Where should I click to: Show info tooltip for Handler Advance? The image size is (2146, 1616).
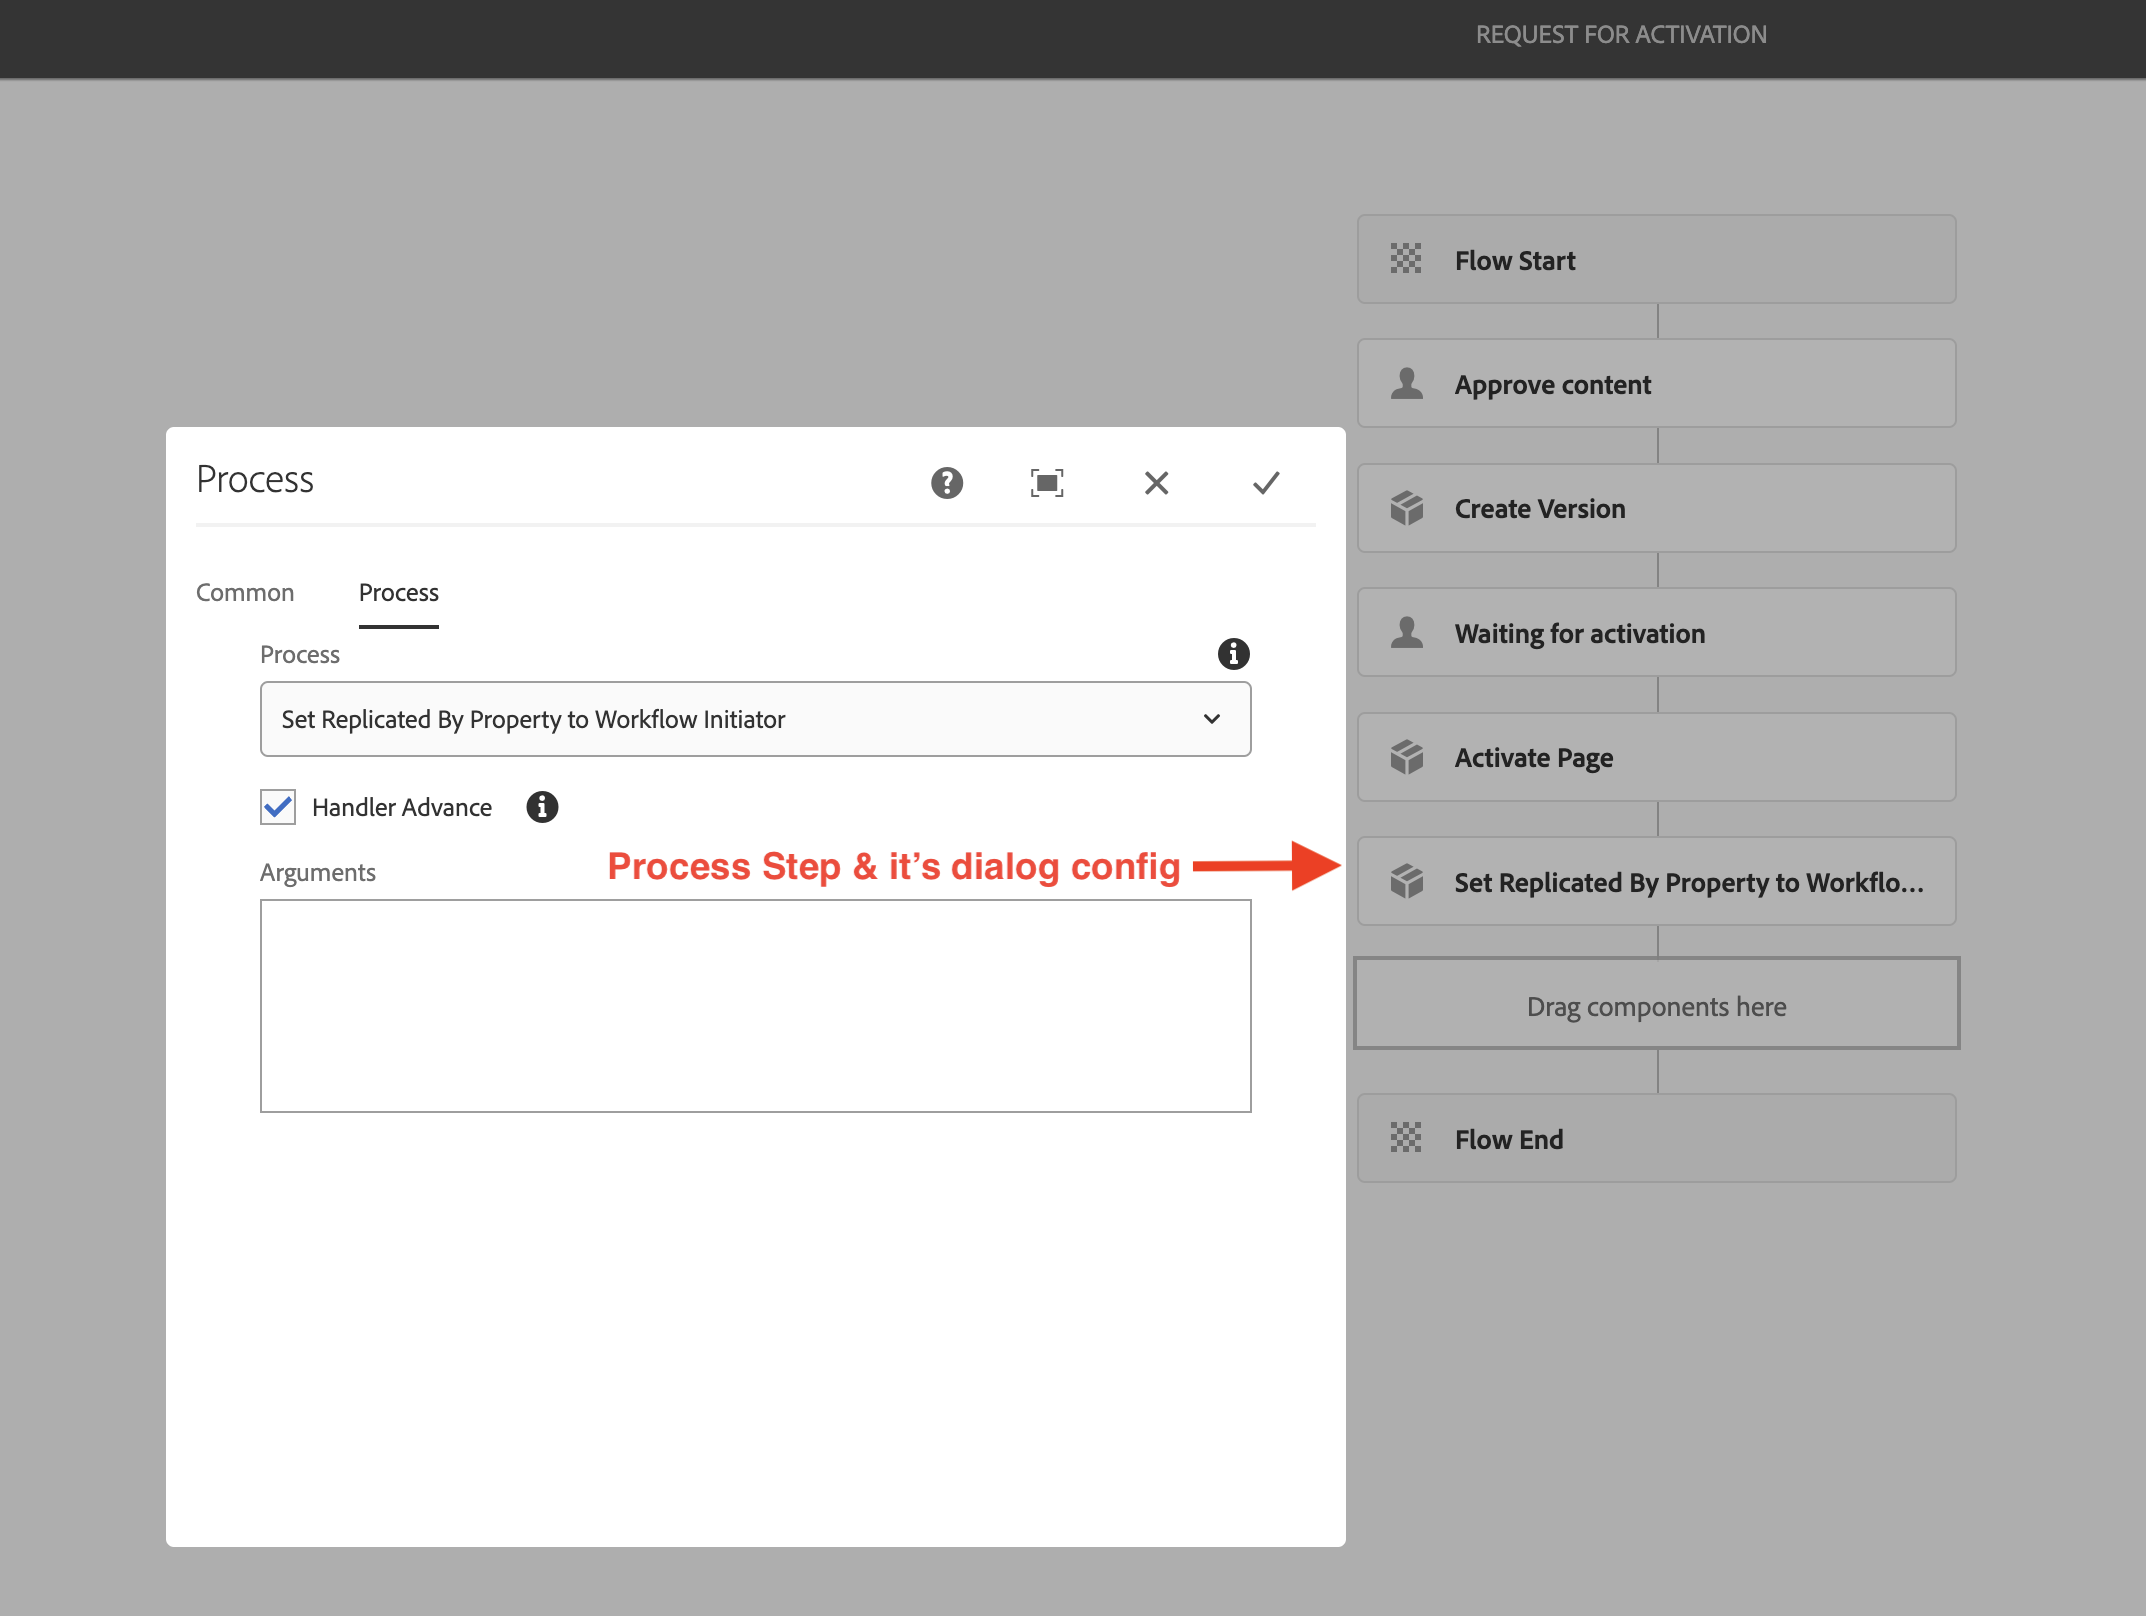tap(542, 807)
